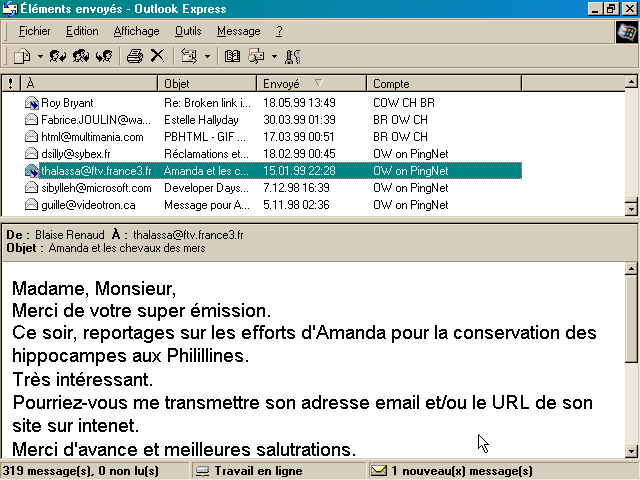This screenshot has height=480, width=640.
Task: Click subject 'Estelle Hallyday'
Action: coord(201,120)
